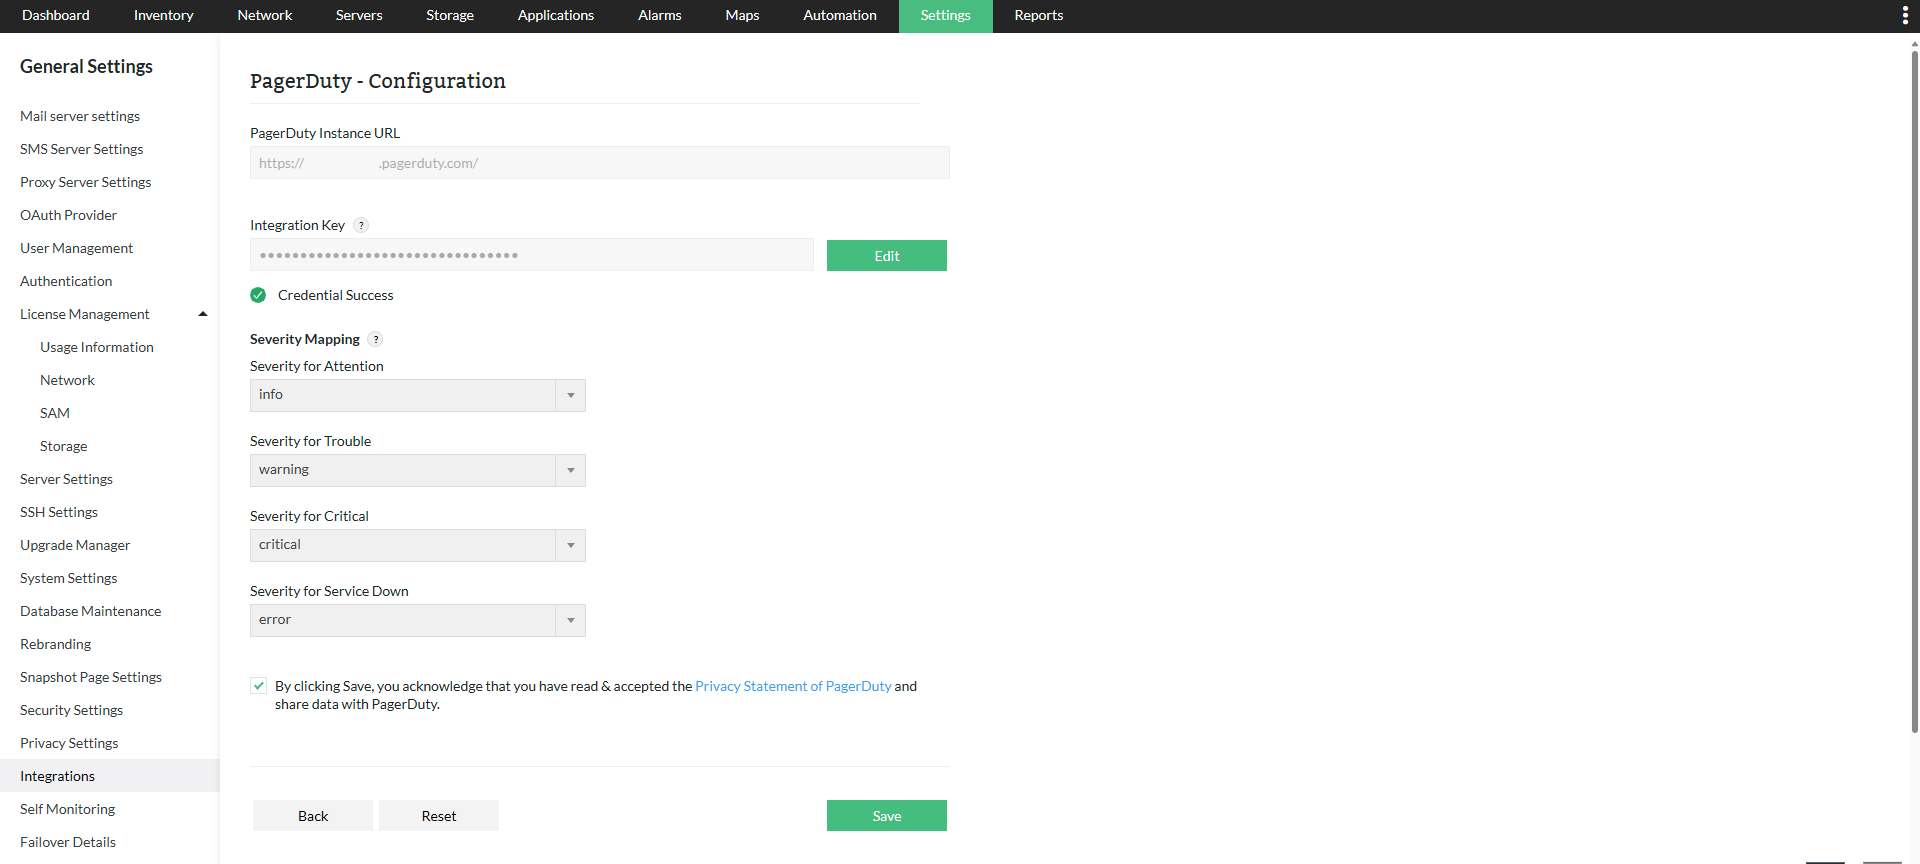Image resolution: width=1920 pixels, height=864 pixels.
Task: Switch to the Applications tab
Action: (556, 16)
